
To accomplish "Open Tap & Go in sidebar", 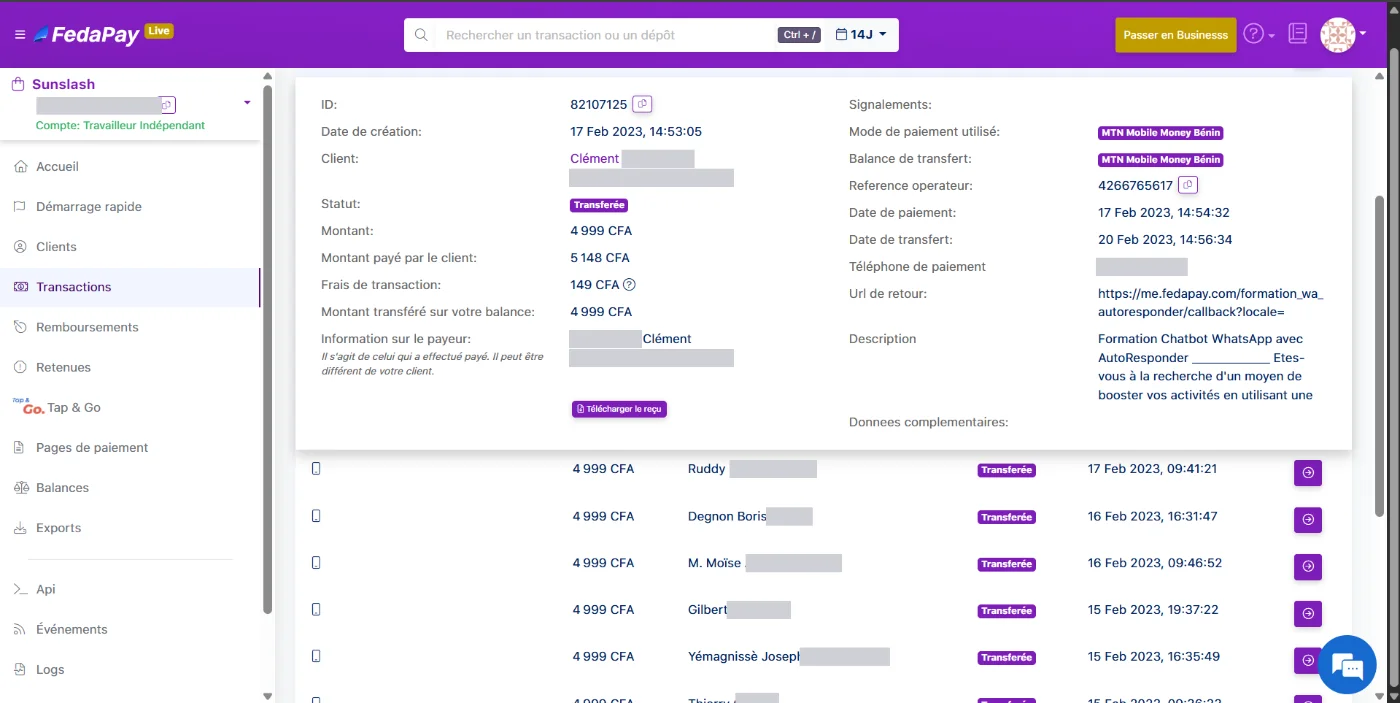I will pos(74,407).
